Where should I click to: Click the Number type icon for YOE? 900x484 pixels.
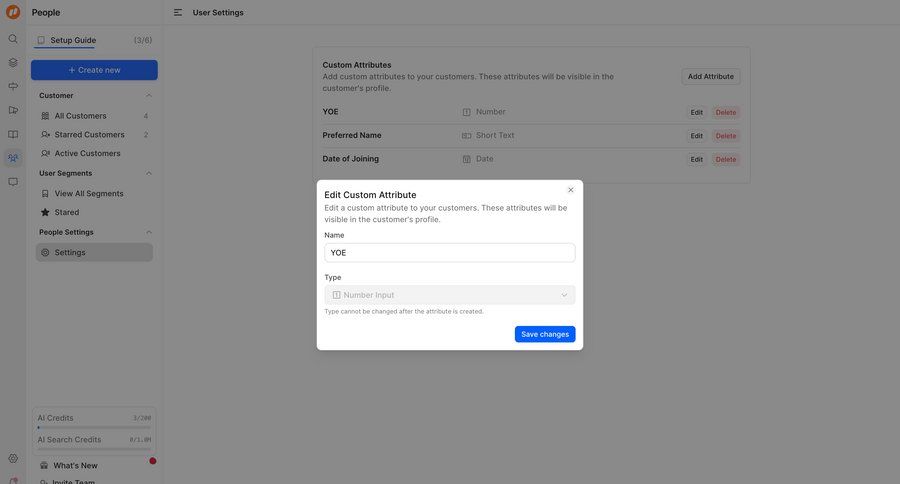[467, 113]
